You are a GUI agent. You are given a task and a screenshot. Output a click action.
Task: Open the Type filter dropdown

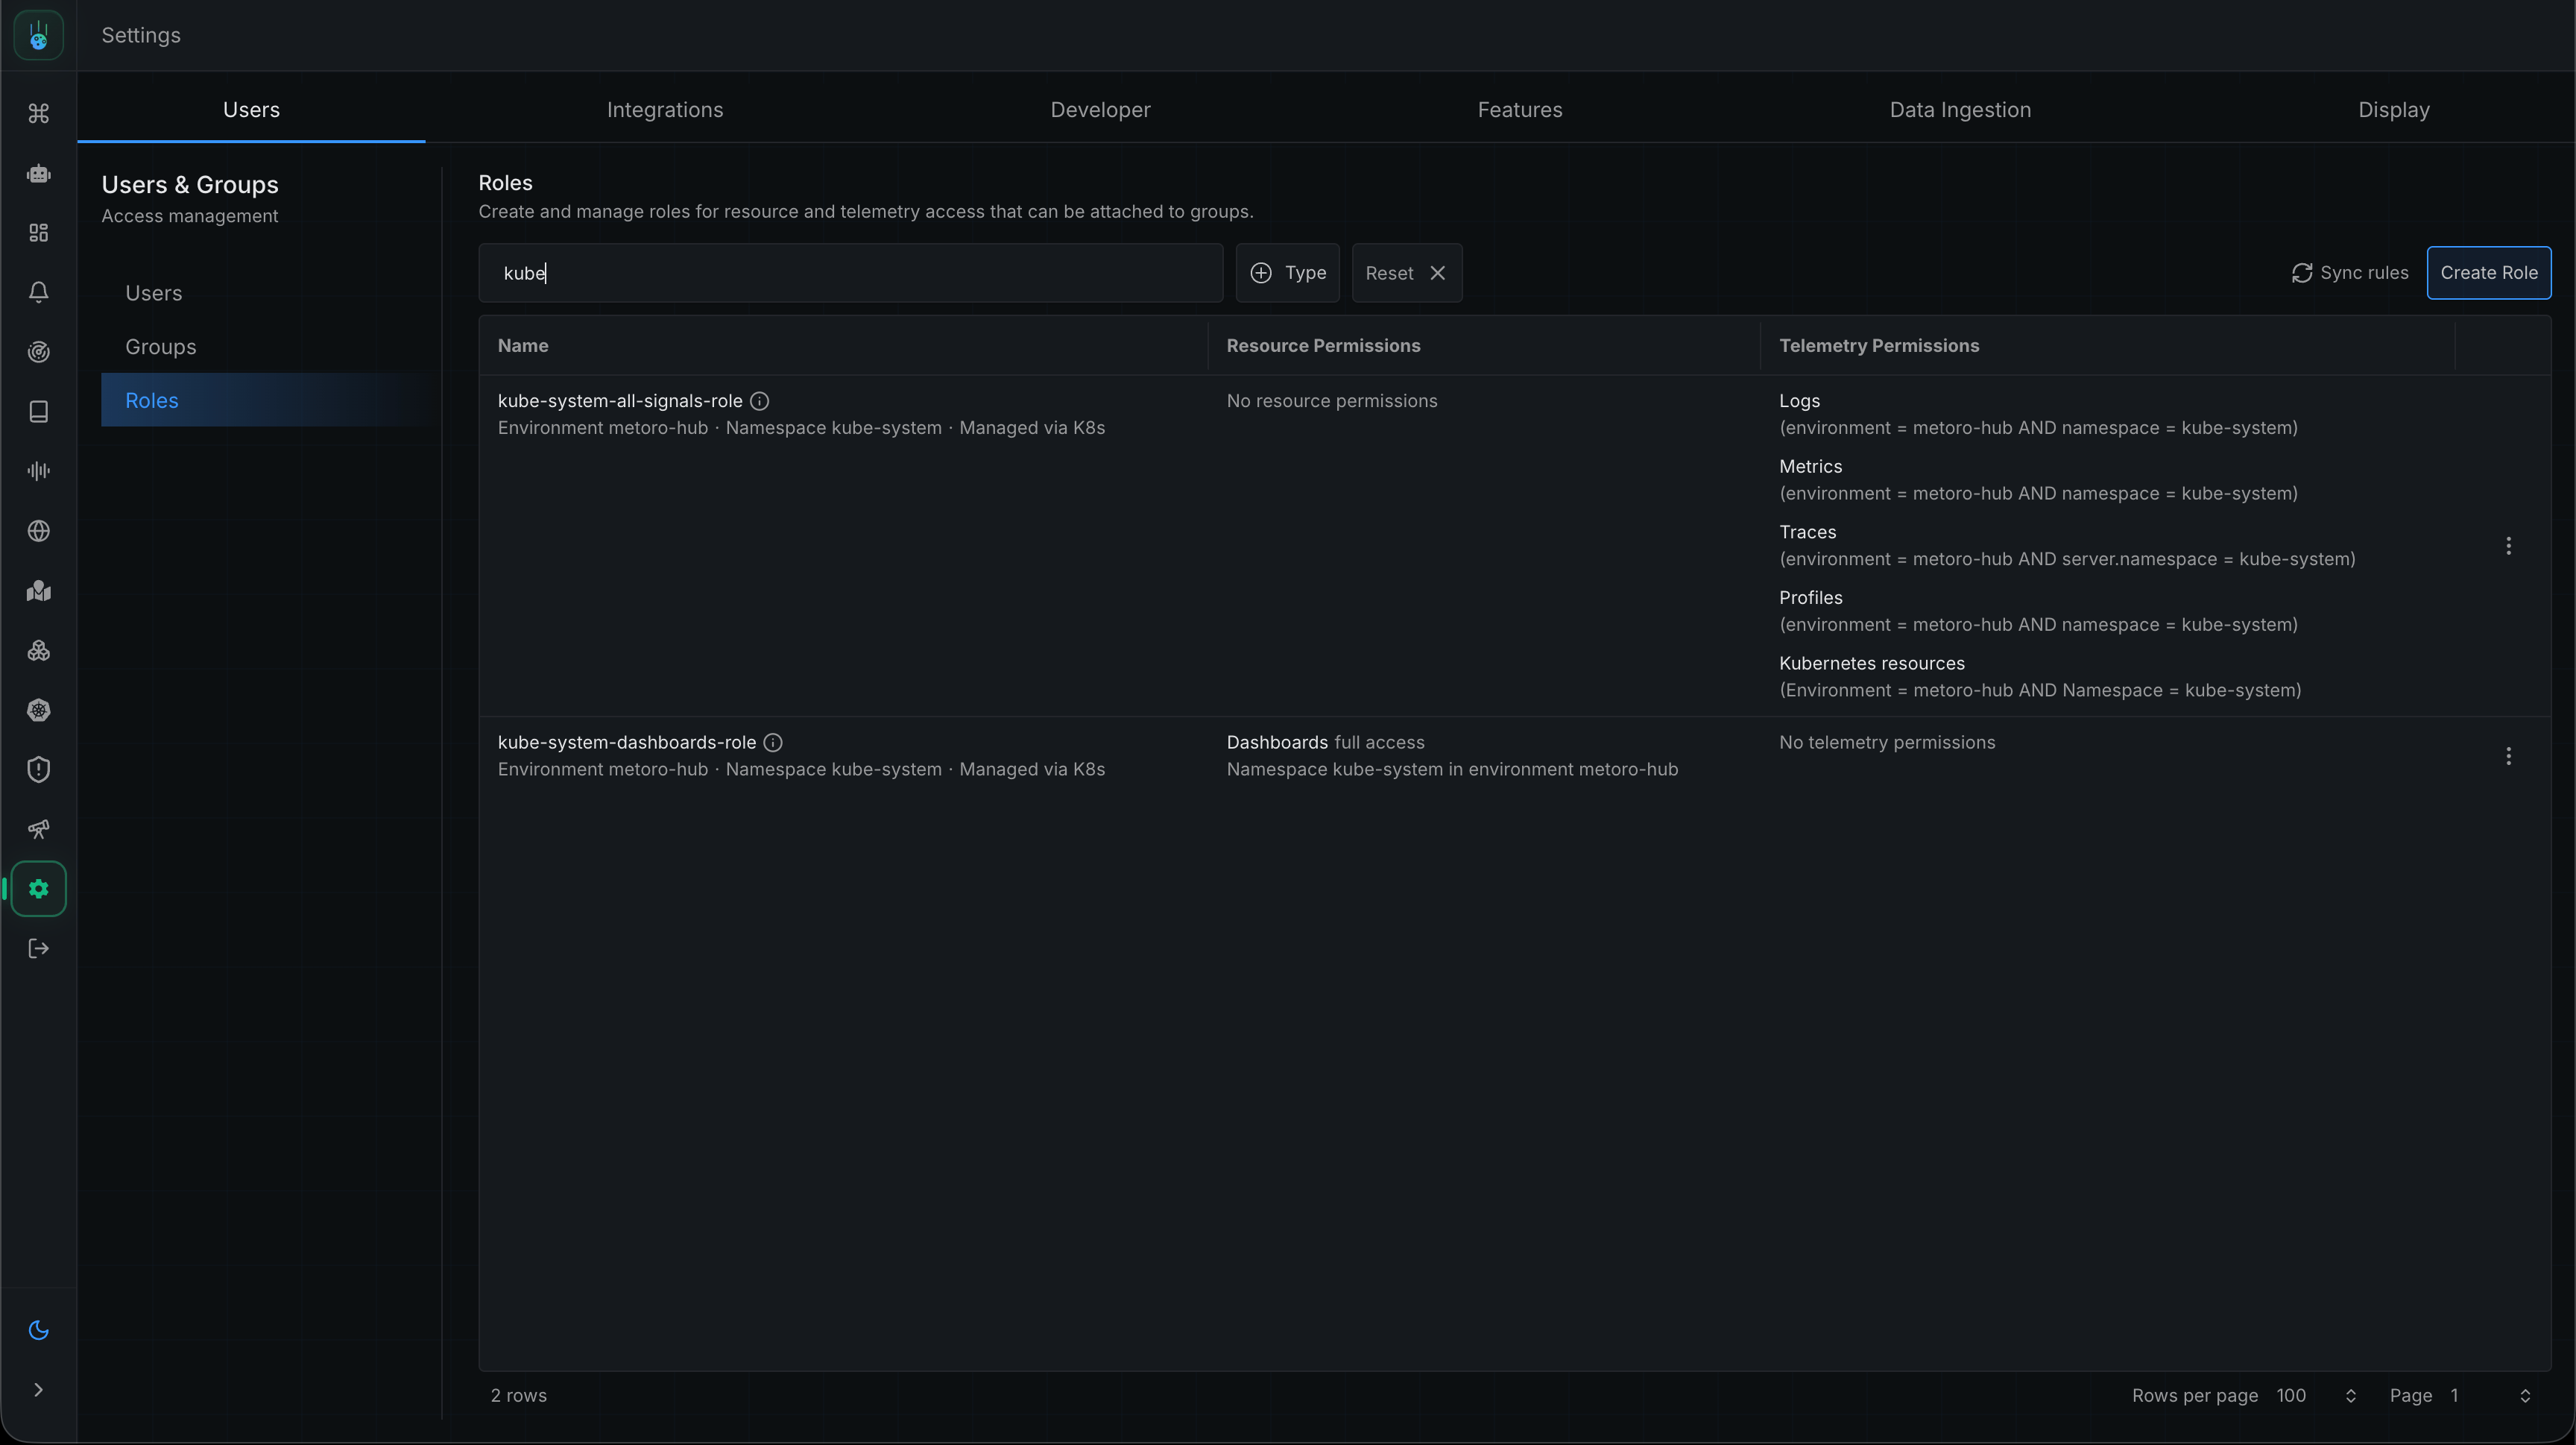(x=1288, y=273)
